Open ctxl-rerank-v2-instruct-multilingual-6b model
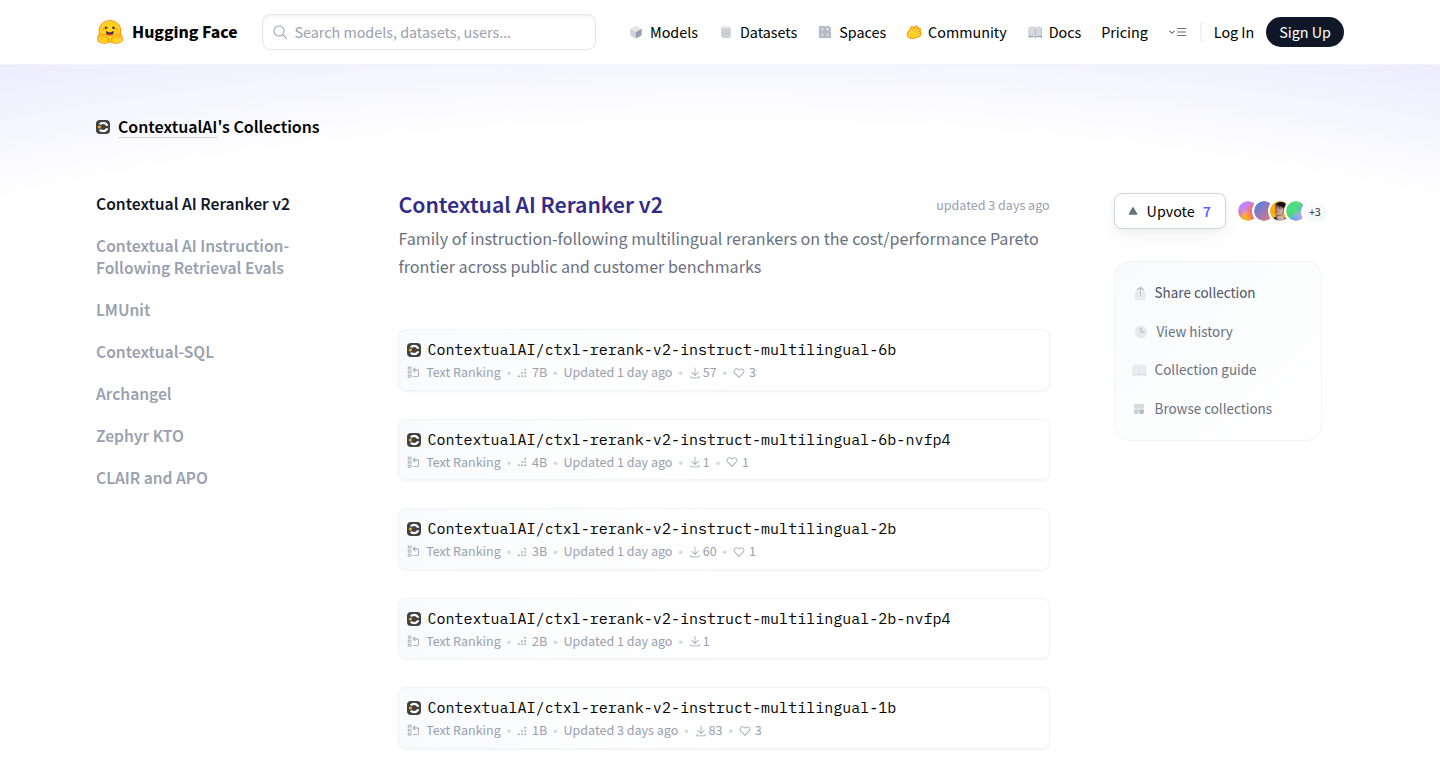 coord(724,360)
